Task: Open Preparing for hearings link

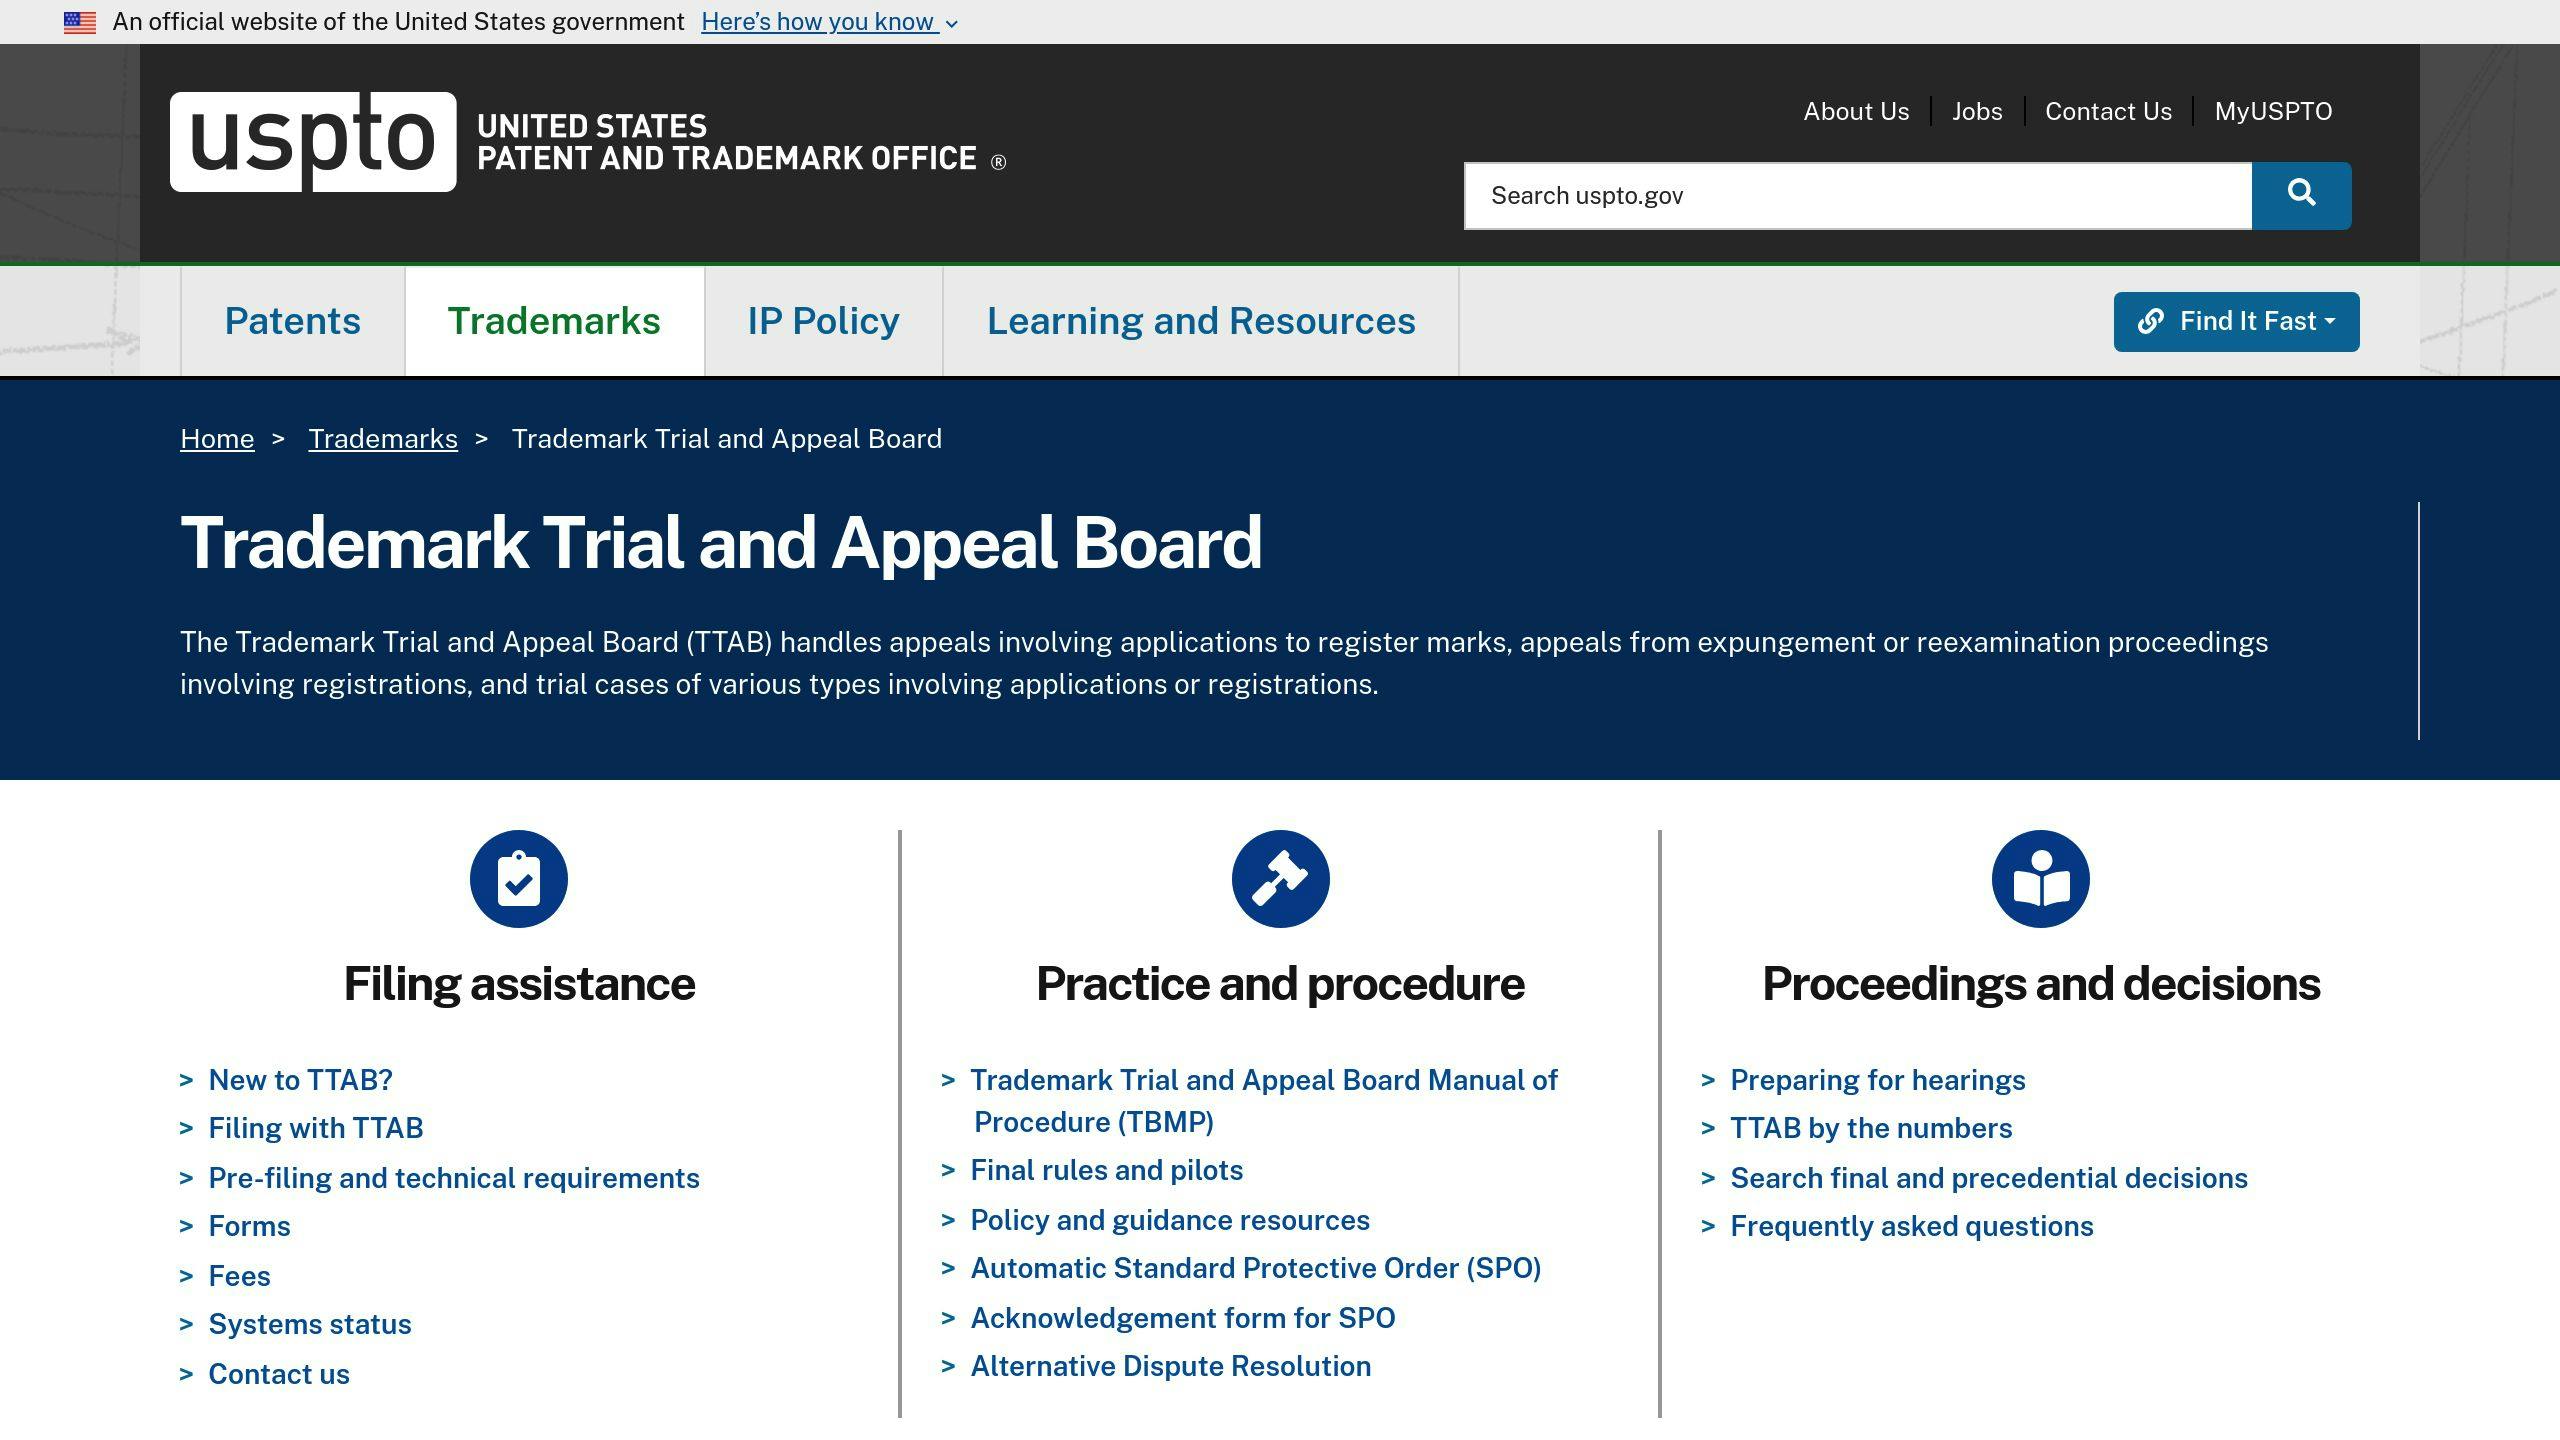Action: pyautogui.click(x=1878, y=1080)
